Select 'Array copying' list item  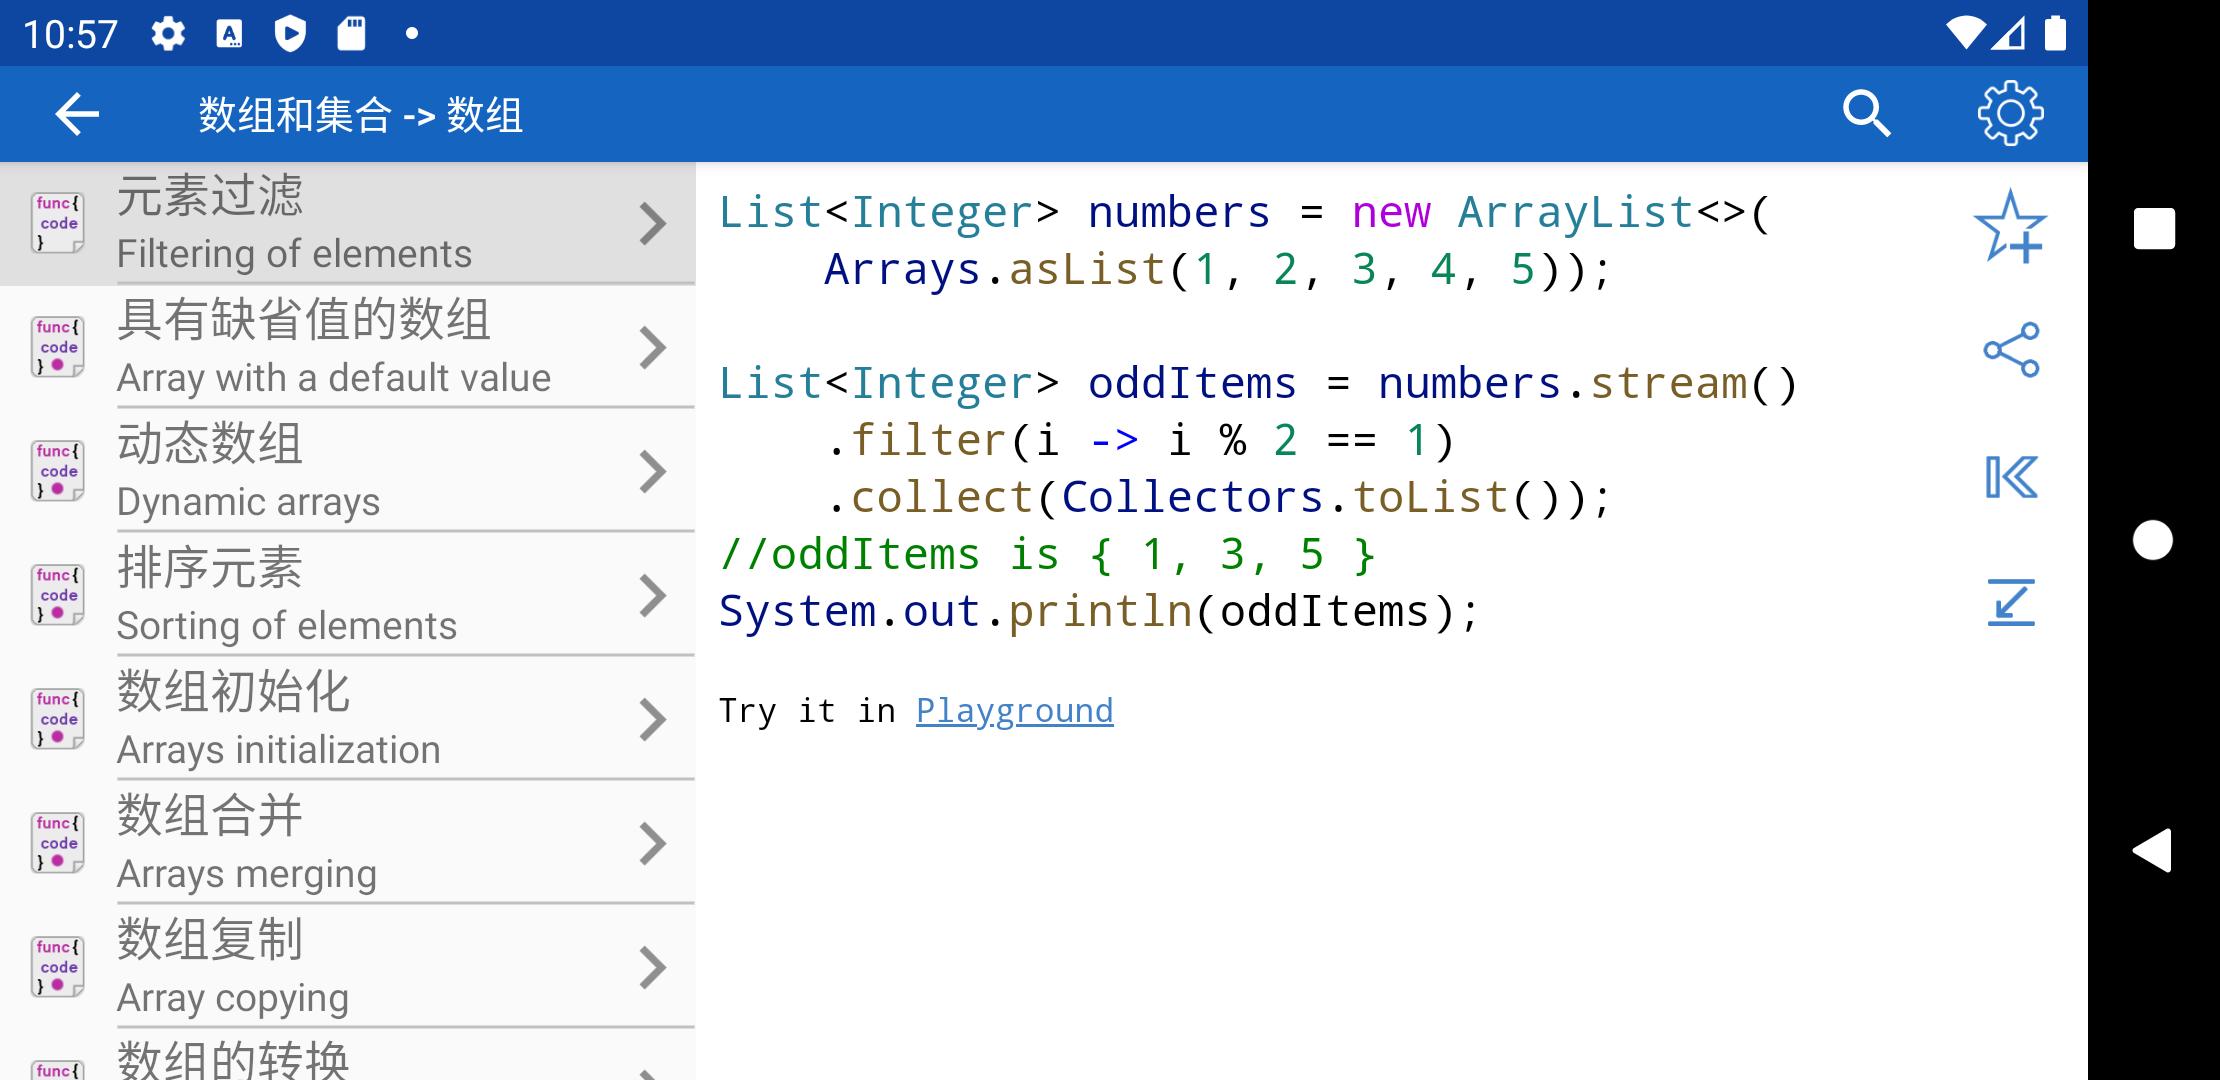tap(348, 967)
